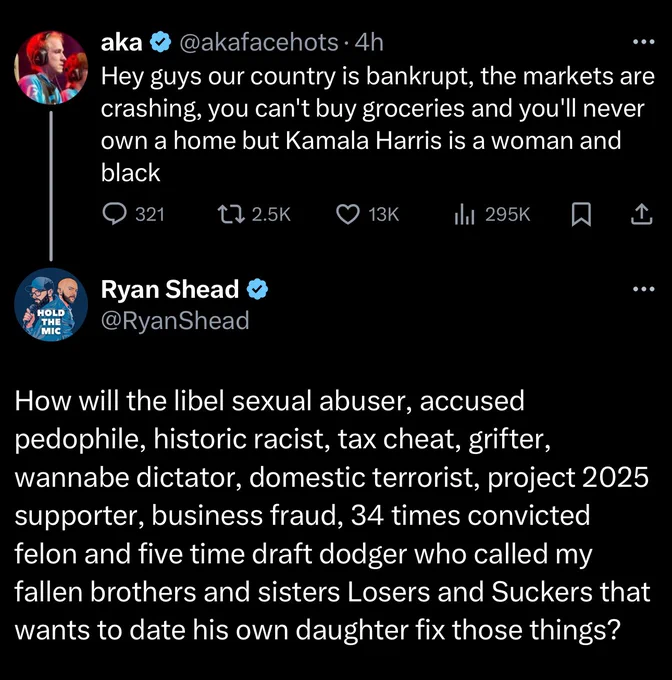
Task: Click Ryan Shead's blue verified badge
Action: 258,290
